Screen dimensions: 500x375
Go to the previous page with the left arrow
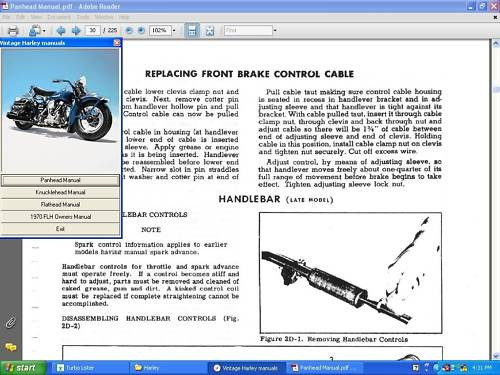click(61, 31)
